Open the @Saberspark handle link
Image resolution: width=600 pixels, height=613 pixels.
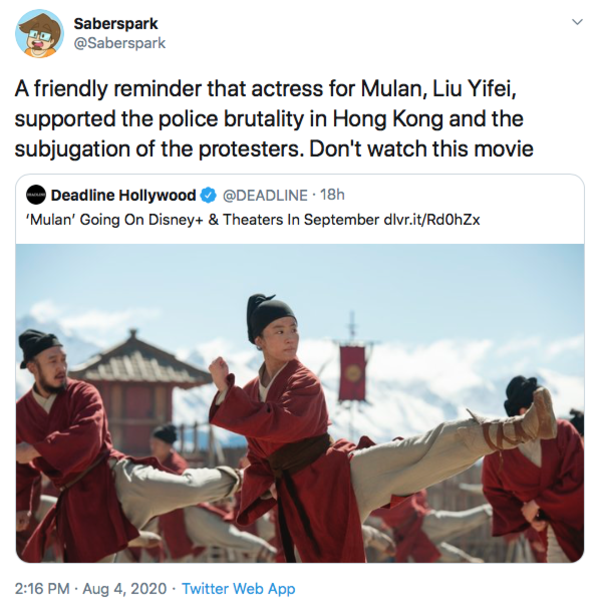pos(120,43)
